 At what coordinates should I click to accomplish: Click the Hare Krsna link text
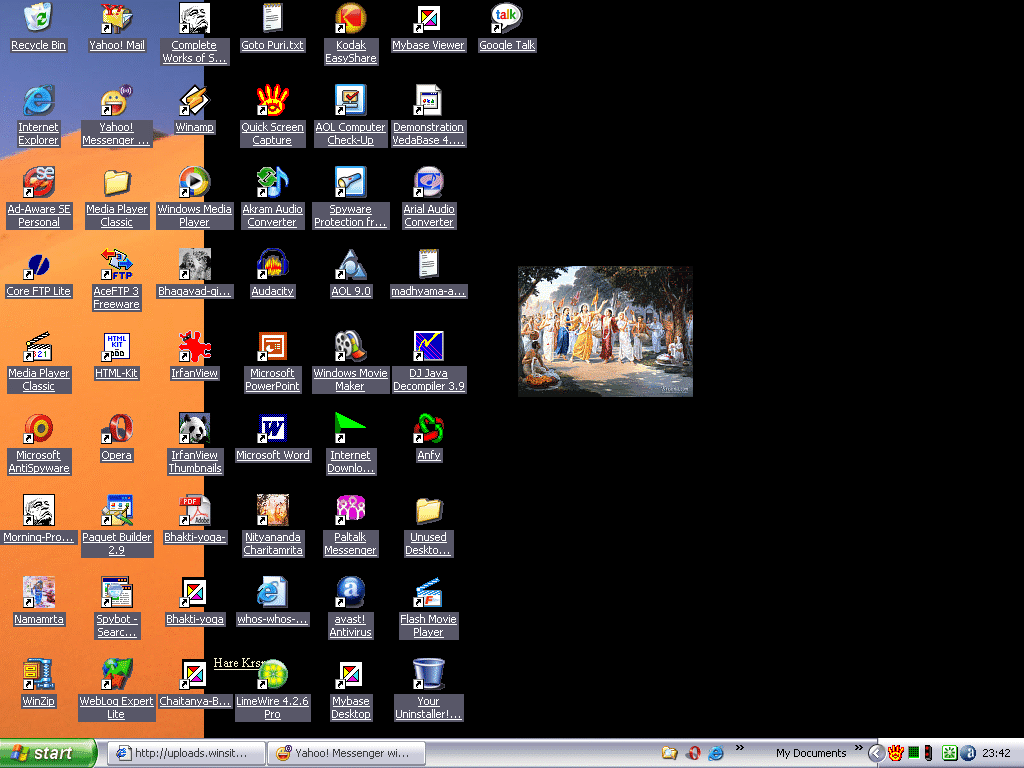236,663
